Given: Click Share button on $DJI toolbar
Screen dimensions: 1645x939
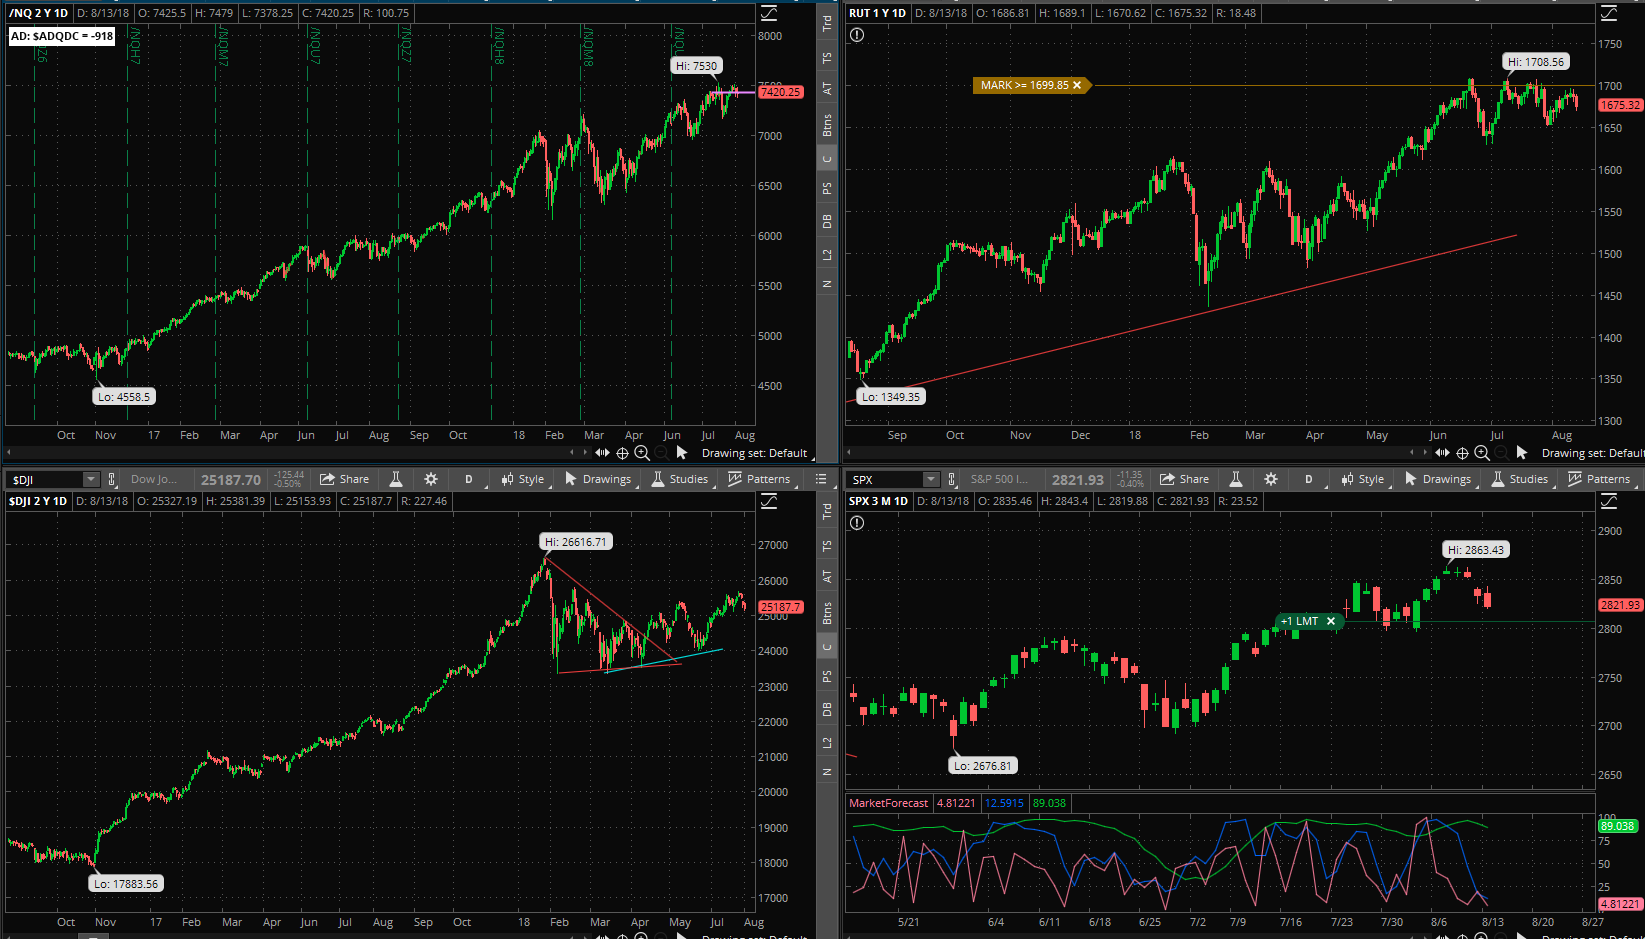Looking at the screenshot, I should pyautogui.click(x=345, y=479).
